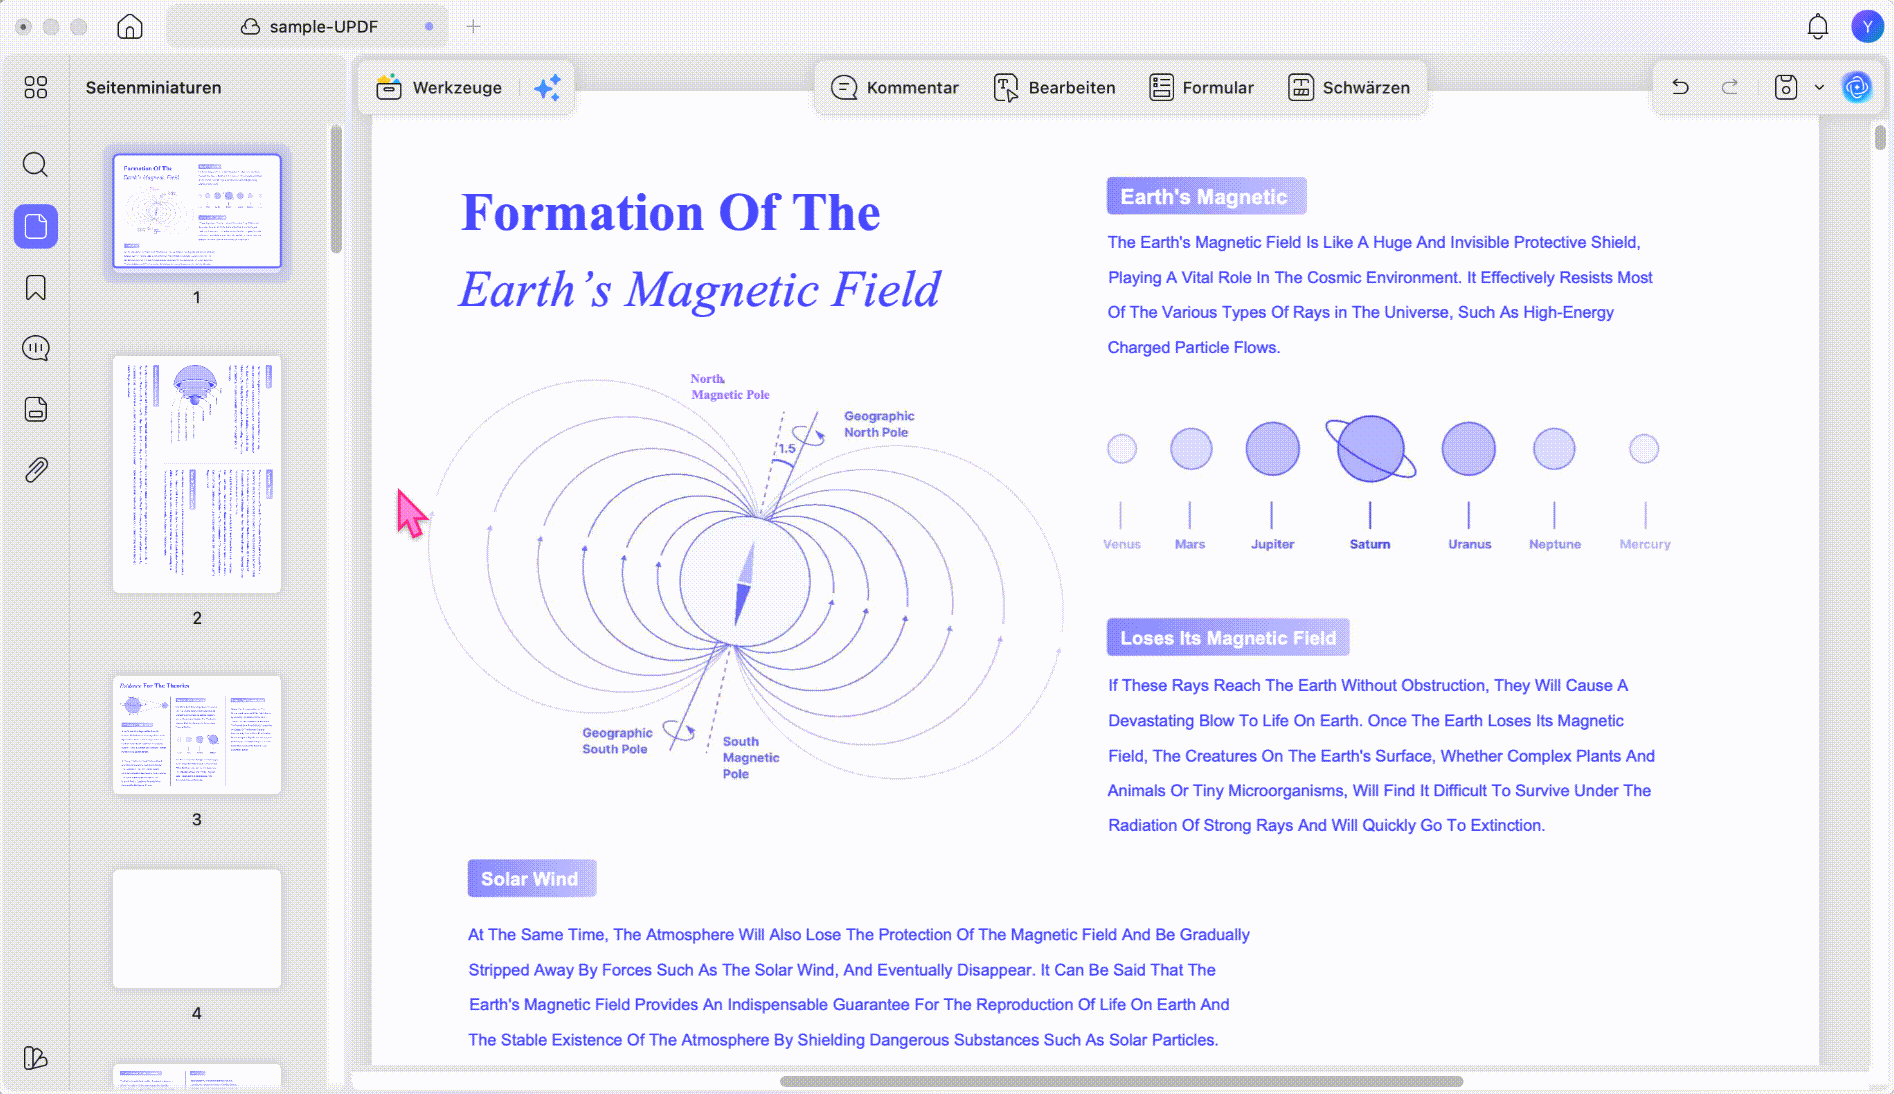This screenshot has width=1894, height=1094.
Task: Open the attachments paperclip icon
Action: coord(36,470)
